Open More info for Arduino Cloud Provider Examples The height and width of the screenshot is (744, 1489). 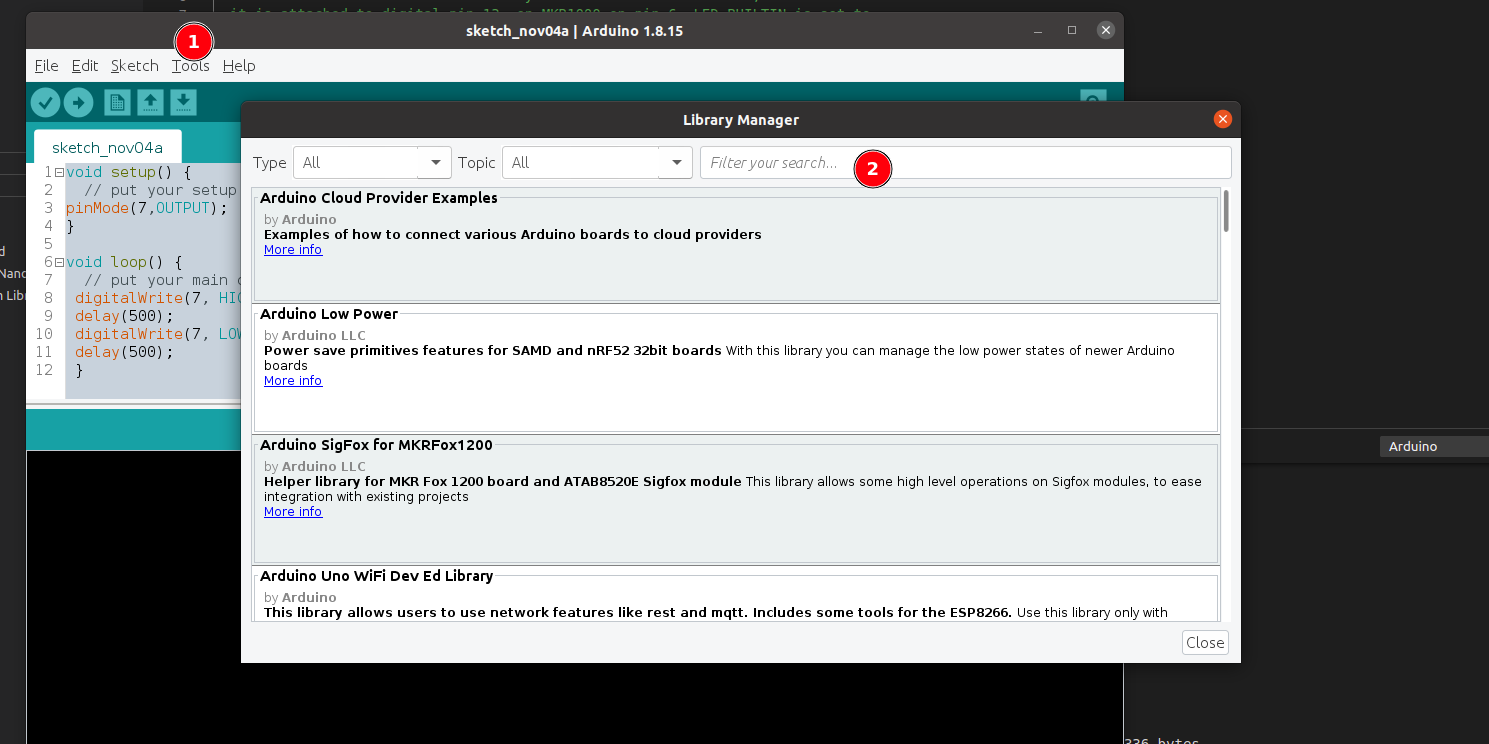coord(292,249)
